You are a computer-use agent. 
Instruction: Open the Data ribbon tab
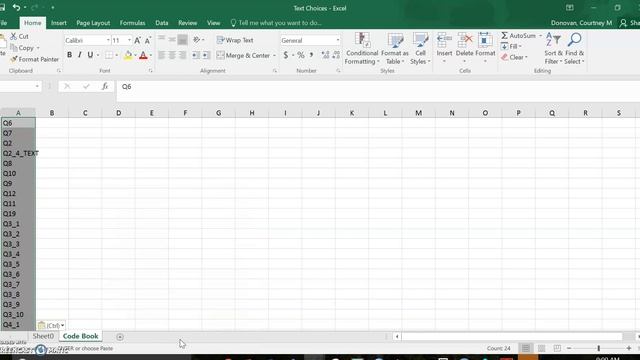[x=162, y=23]
